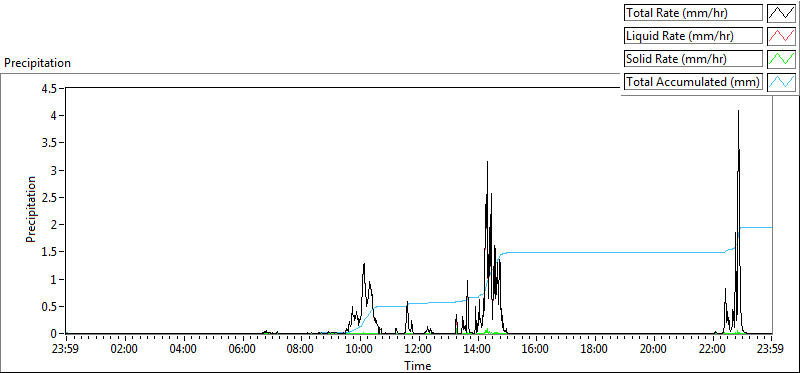Click the 04:00 time axis marker

click(184, 350)
